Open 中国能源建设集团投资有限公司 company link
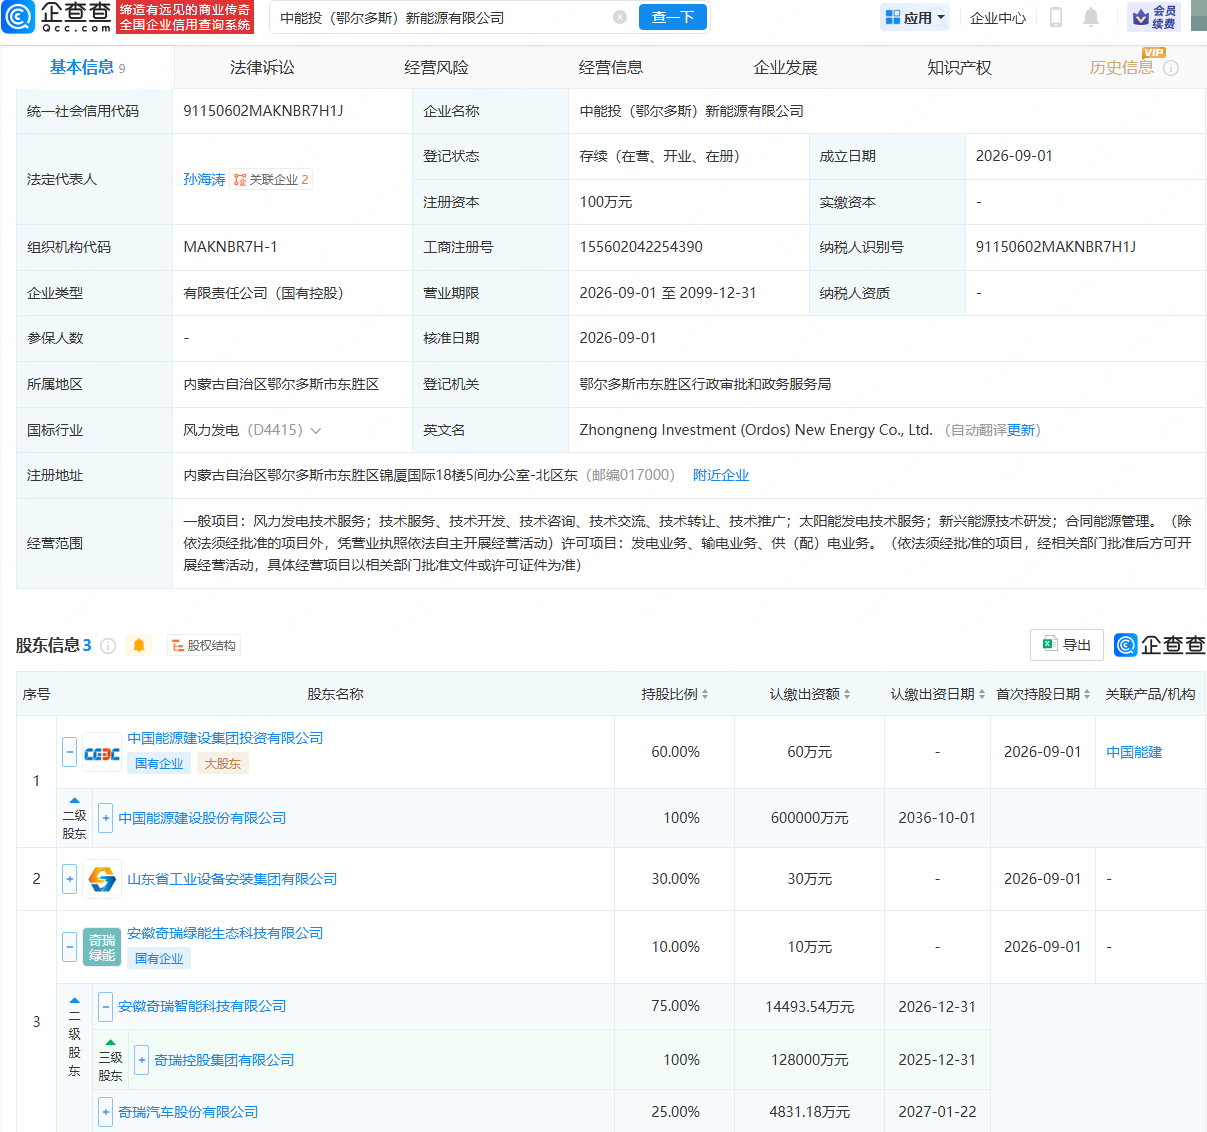Screen dimensions: 1207x1132 (x=225, y=738)
